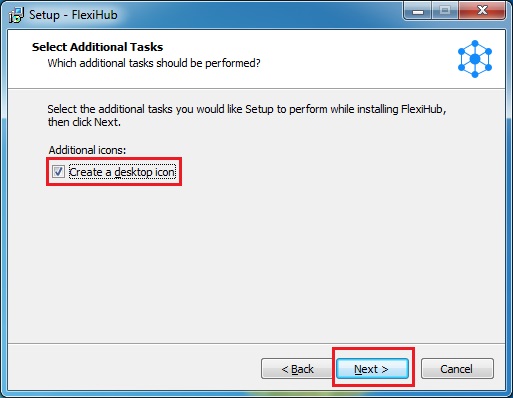Click the setup instructions paragraph text

tap(247, 115)
